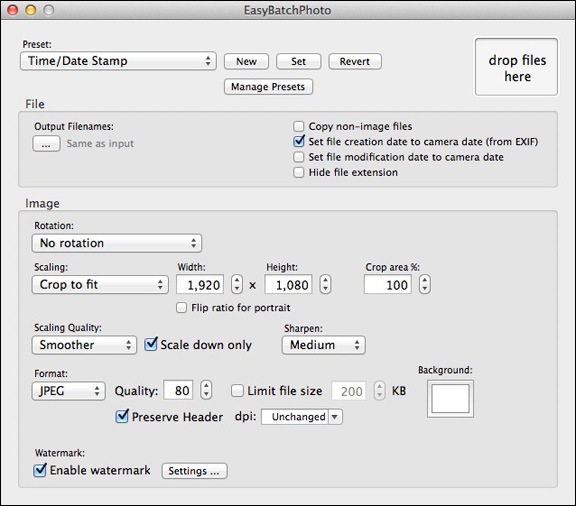
Task: Uncheck Scale down only
Action: tap(151, 344)
